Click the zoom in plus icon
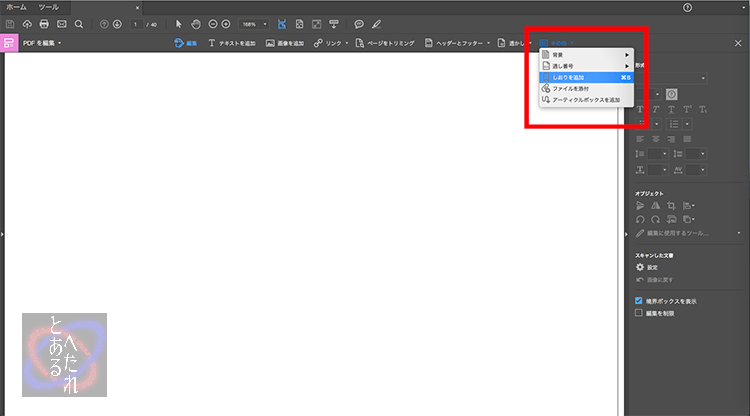This screenshot has height=416, width=750. click(x=226, y=23)
